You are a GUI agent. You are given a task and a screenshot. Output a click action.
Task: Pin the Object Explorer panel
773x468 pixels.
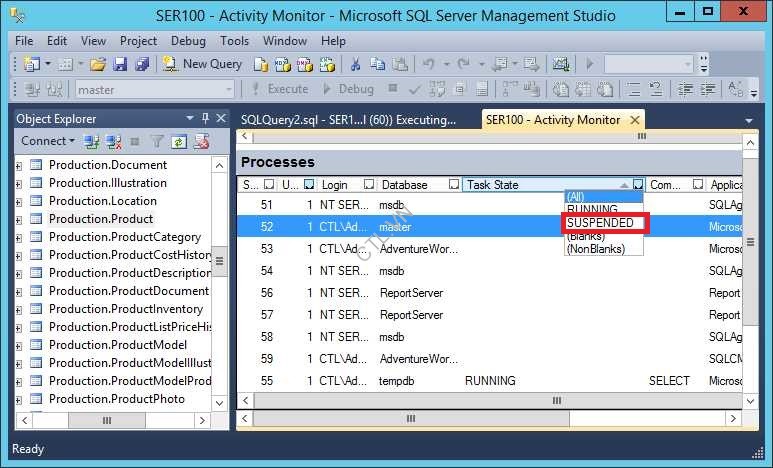coord(205,118)
